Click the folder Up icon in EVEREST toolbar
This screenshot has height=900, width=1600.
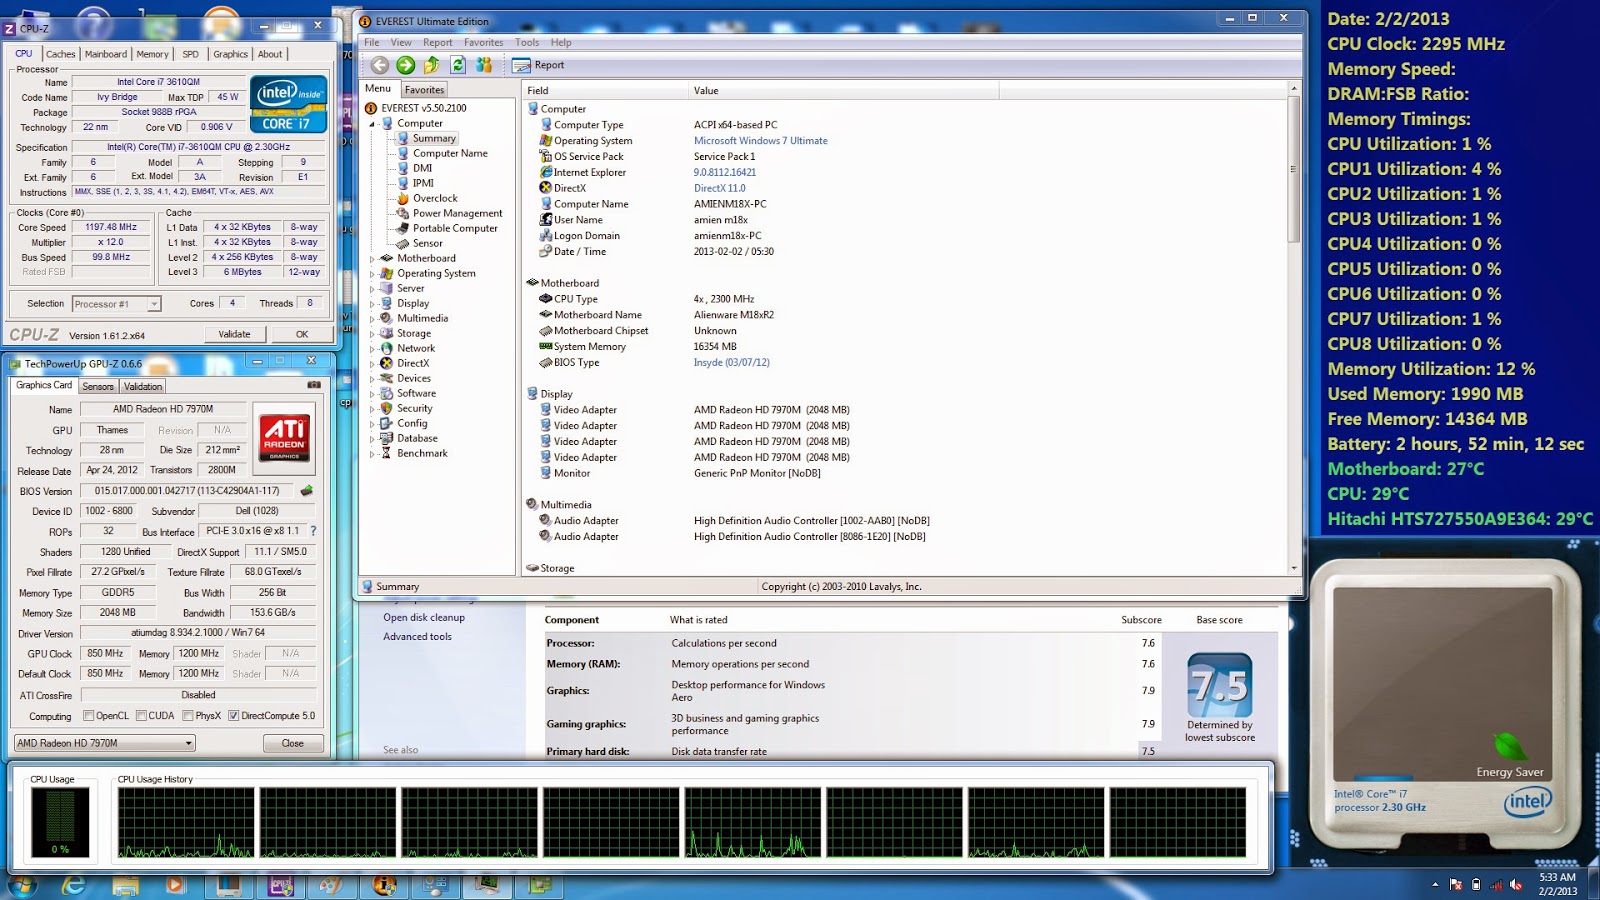431,65
